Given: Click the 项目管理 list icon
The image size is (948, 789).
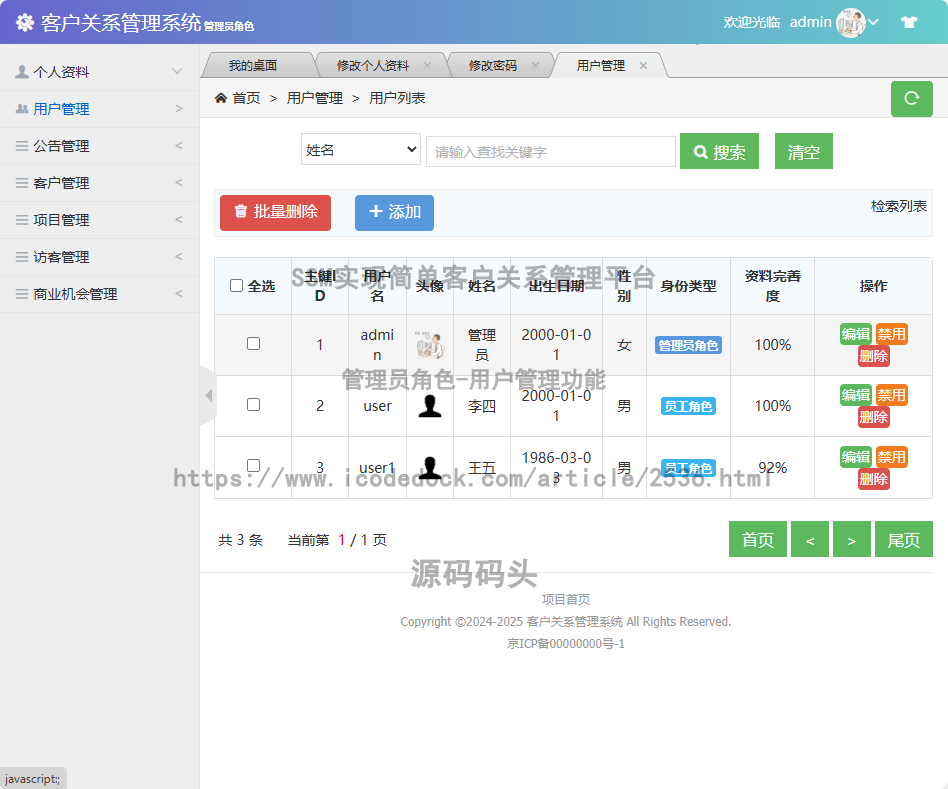Looking at the screenshot, I should point(22,219).
